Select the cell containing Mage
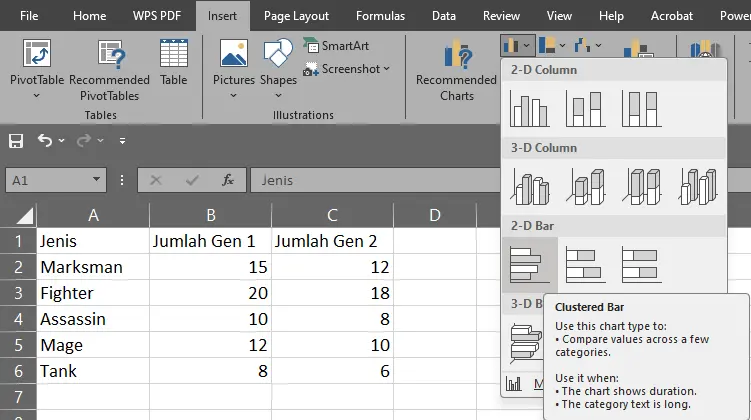 pos(93,345)
